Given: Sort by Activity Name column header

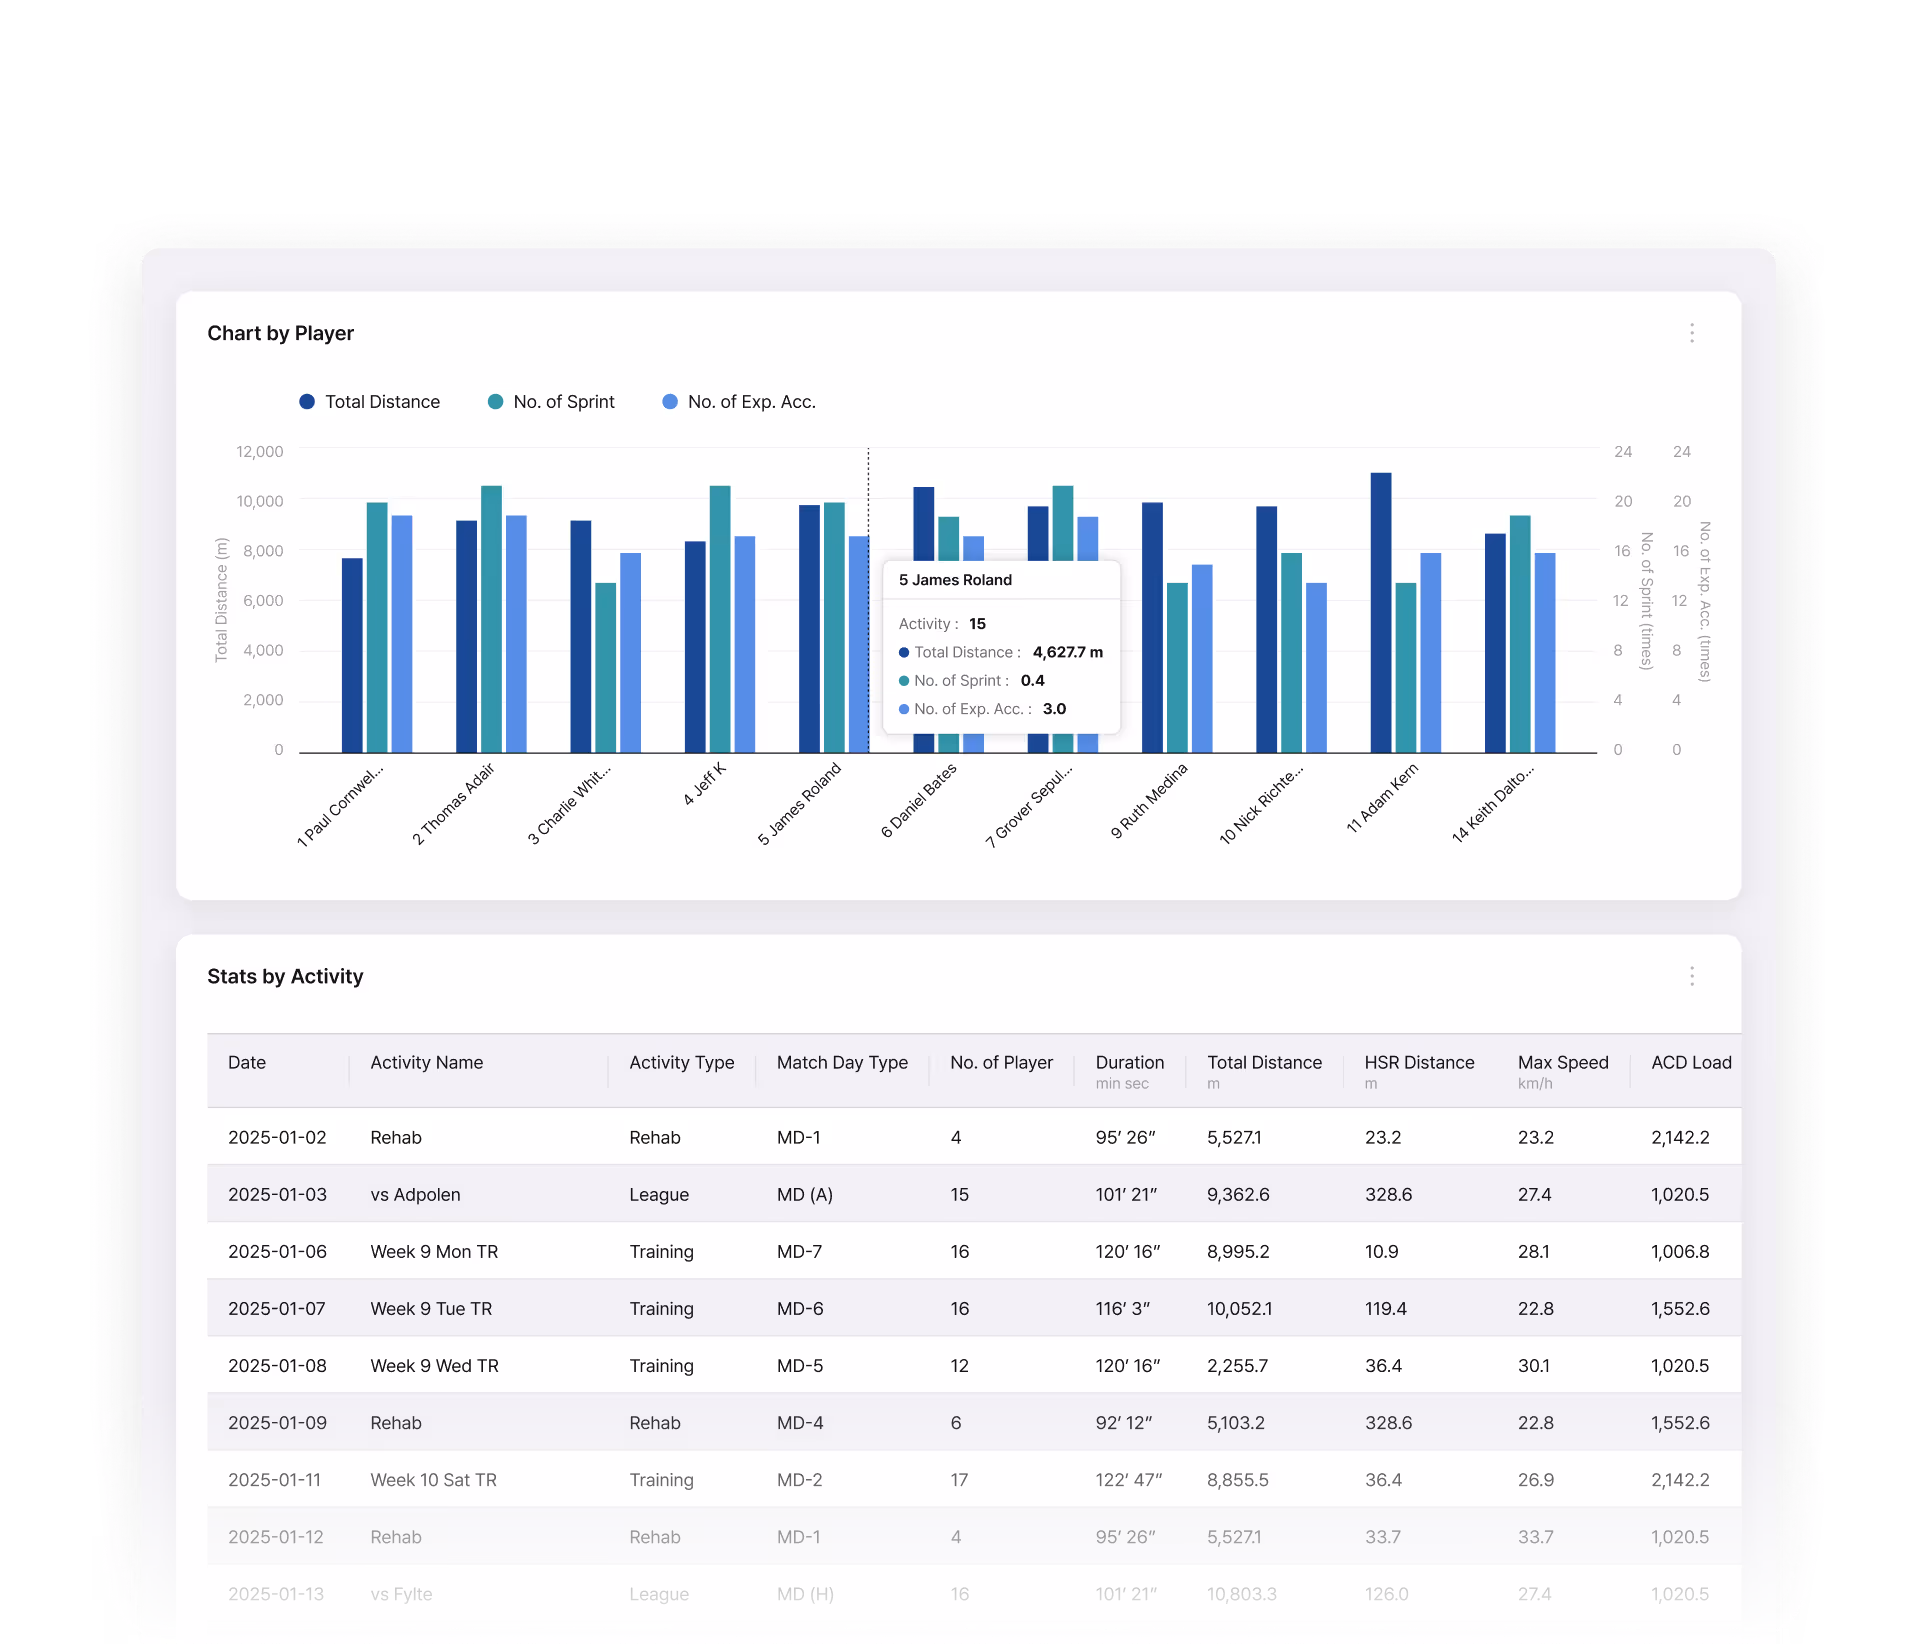Looking at the screenshot, I should coord(426,1063).
